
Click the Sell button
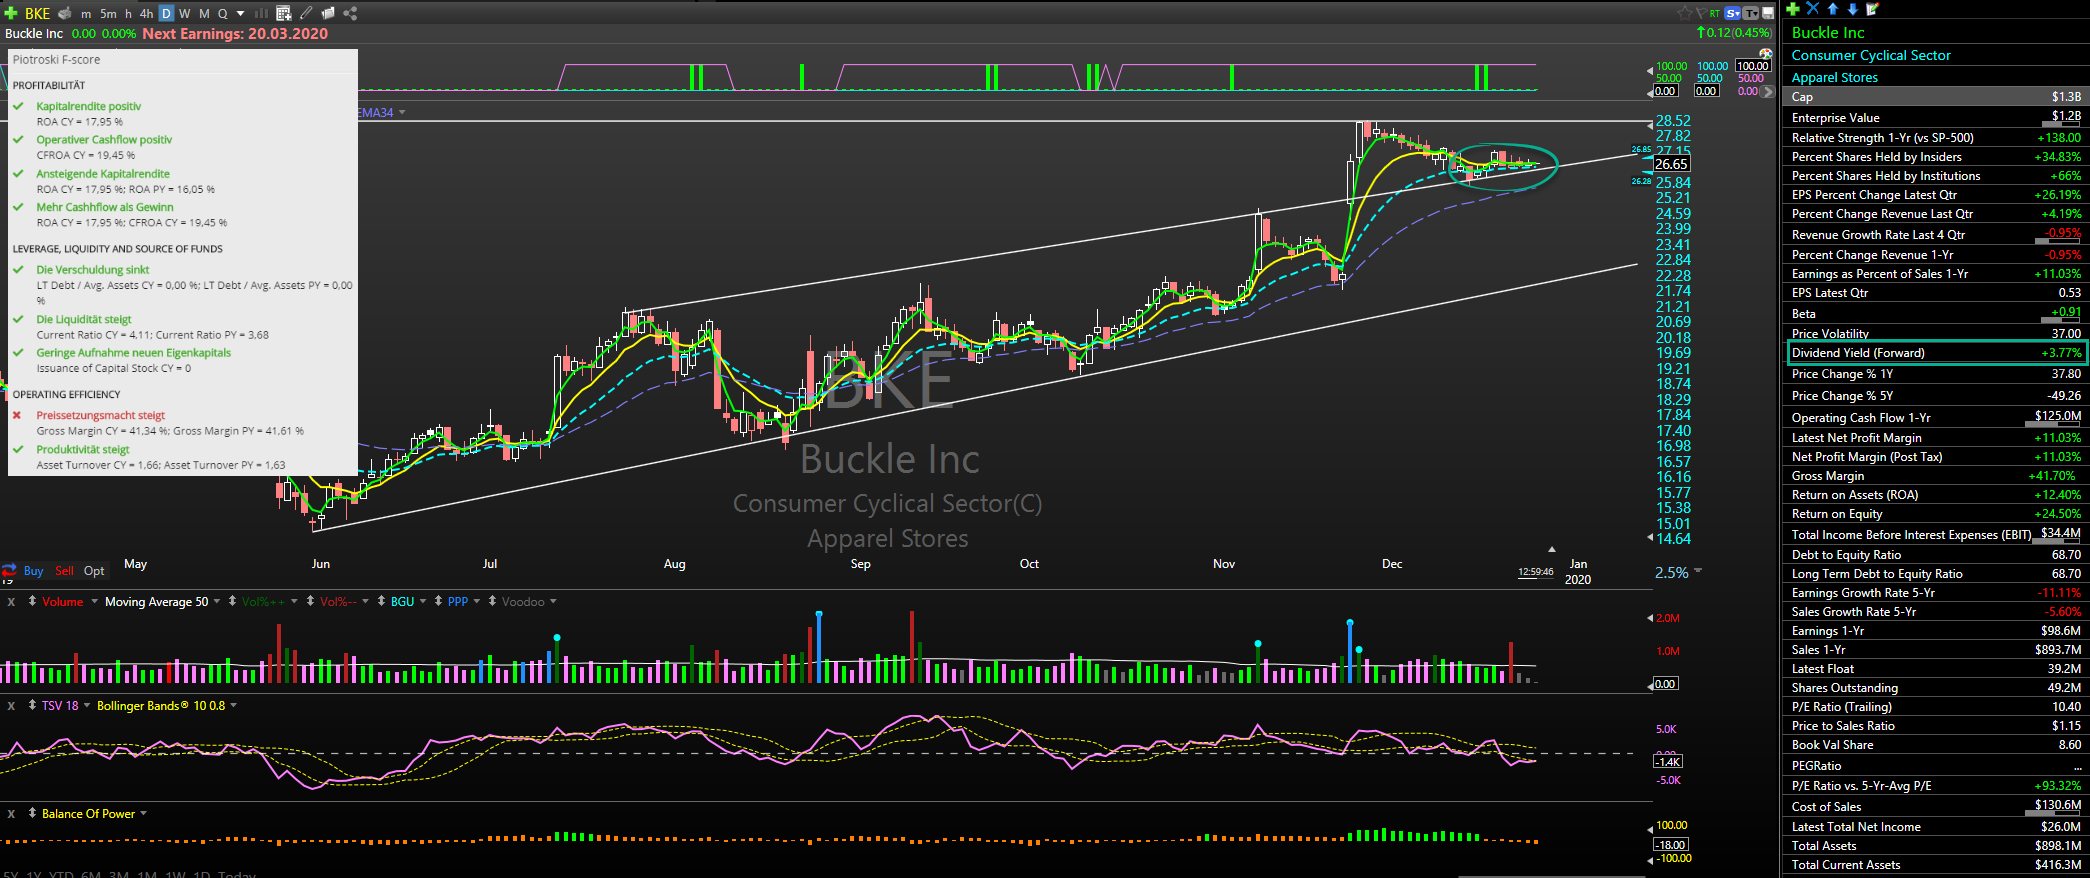(64, 571)
